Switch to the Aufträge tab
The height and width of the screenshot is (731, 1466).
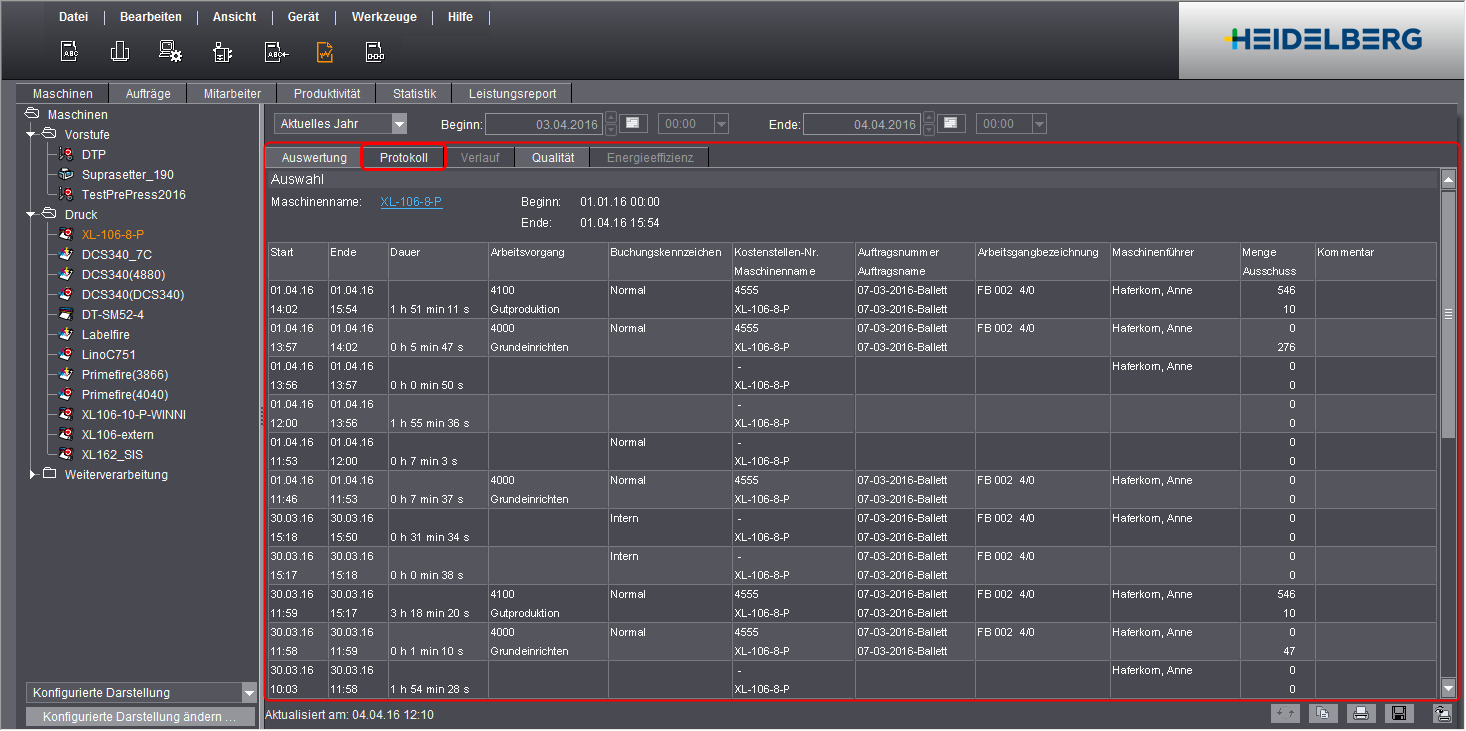click(x=148, y=93)
